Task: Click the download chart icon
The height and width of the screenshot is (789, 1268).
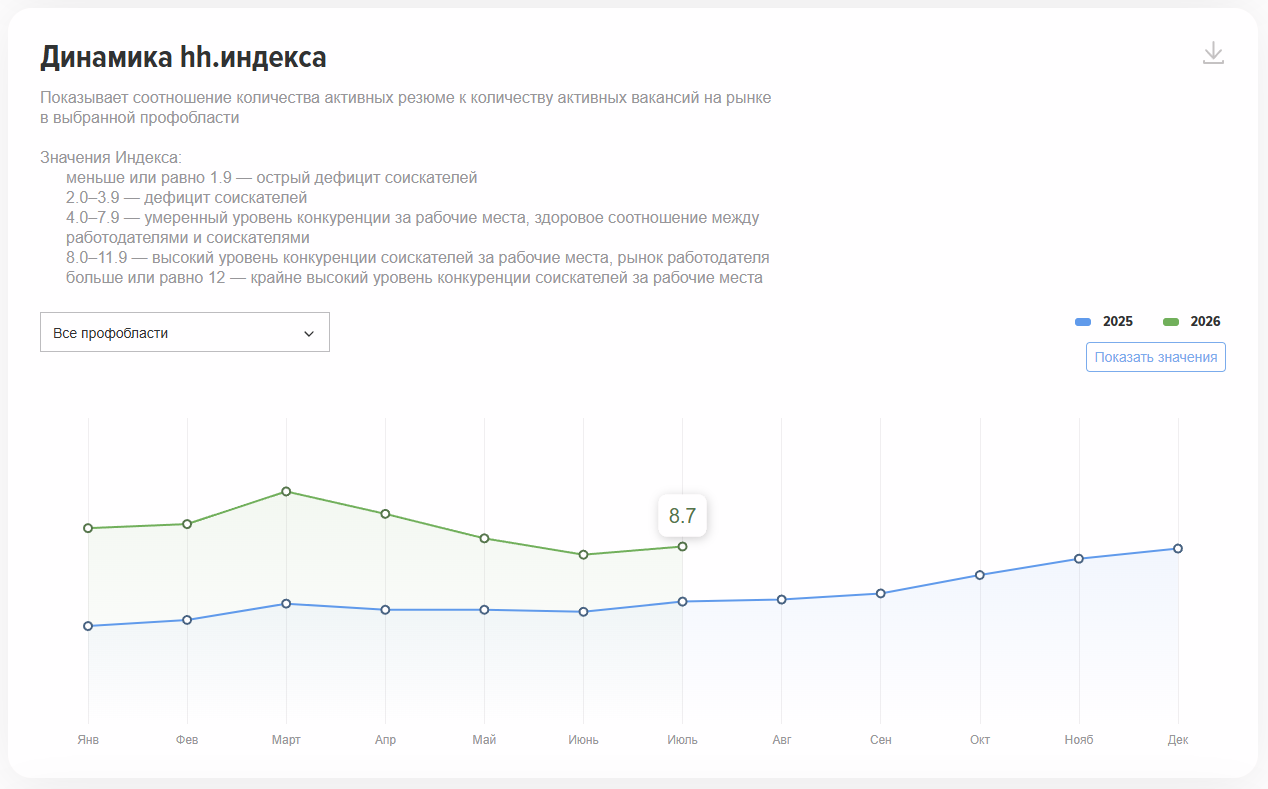Action: (x=1213, y=53)
